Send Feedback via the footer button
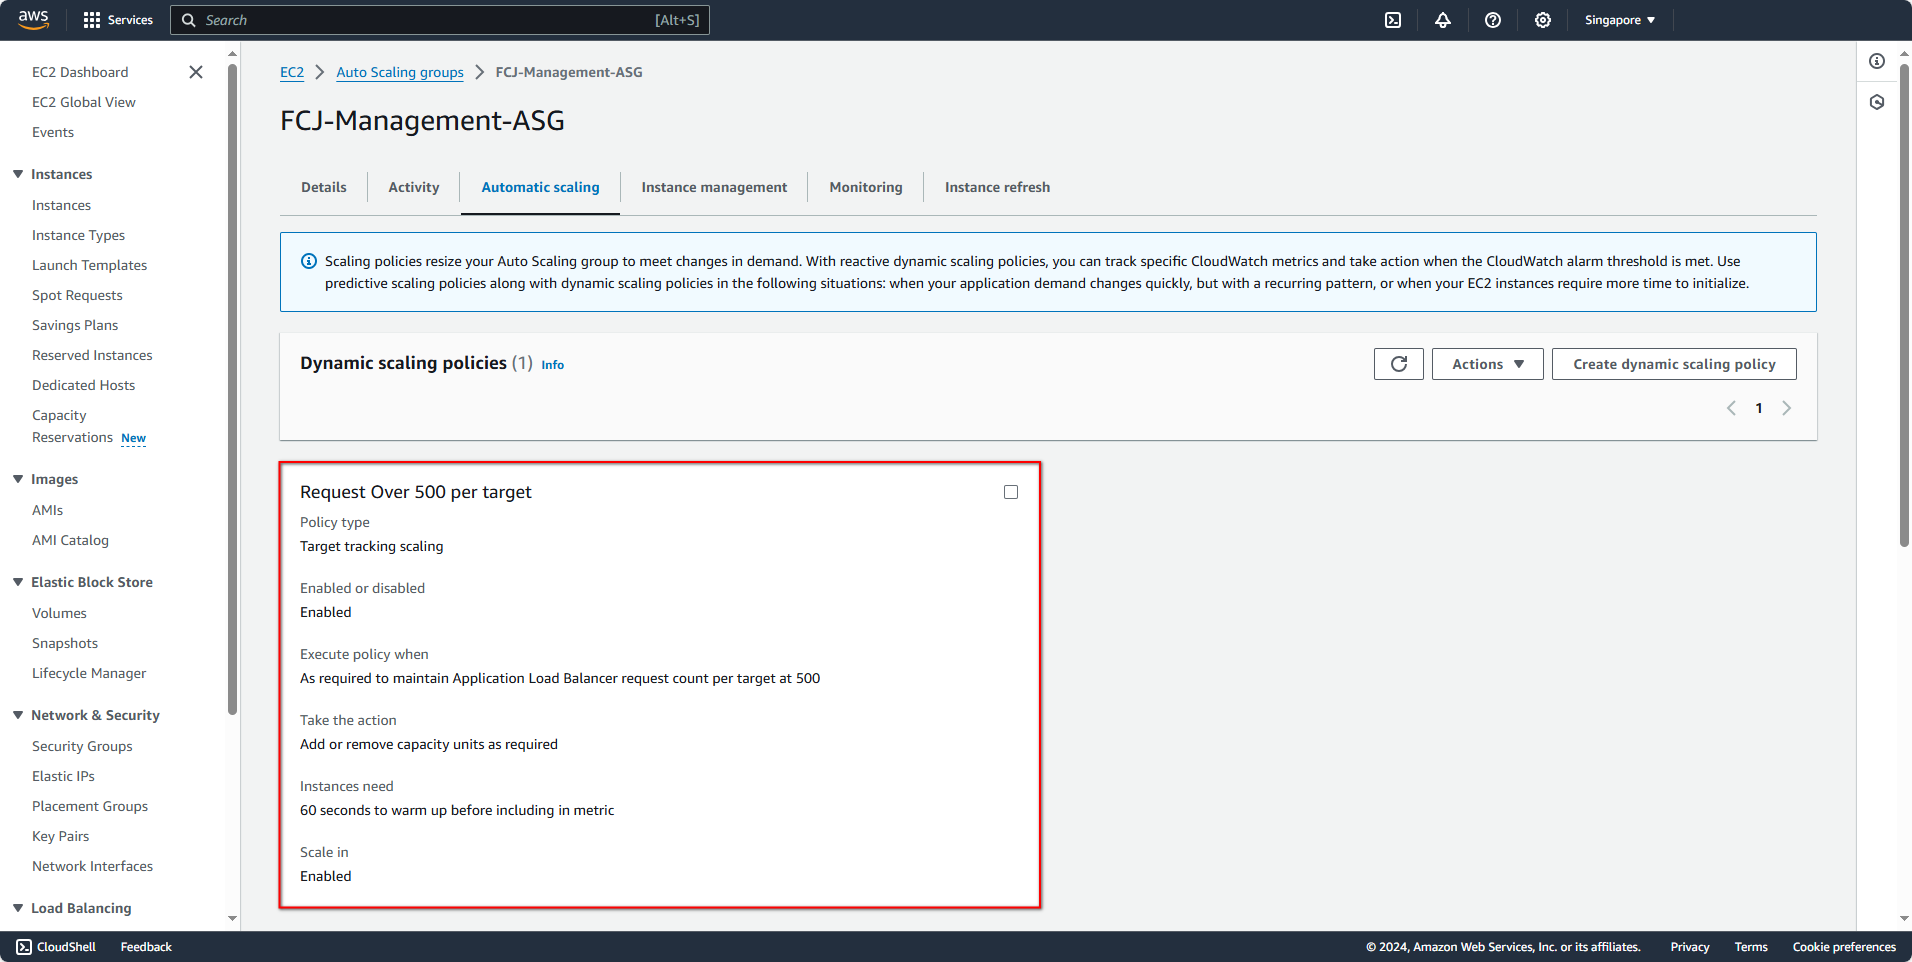The height and width of the screenshot is (962, 1912). (x=145, y=946)
